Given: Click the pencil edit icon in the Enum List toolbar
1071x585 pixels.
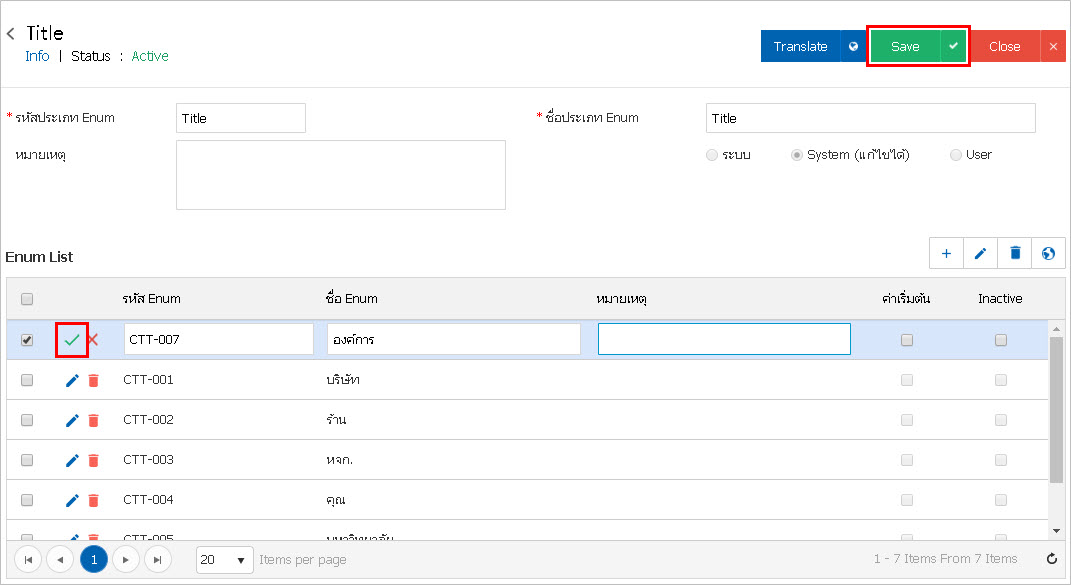Looking at the screenshot, I should [x=980, y=254].
